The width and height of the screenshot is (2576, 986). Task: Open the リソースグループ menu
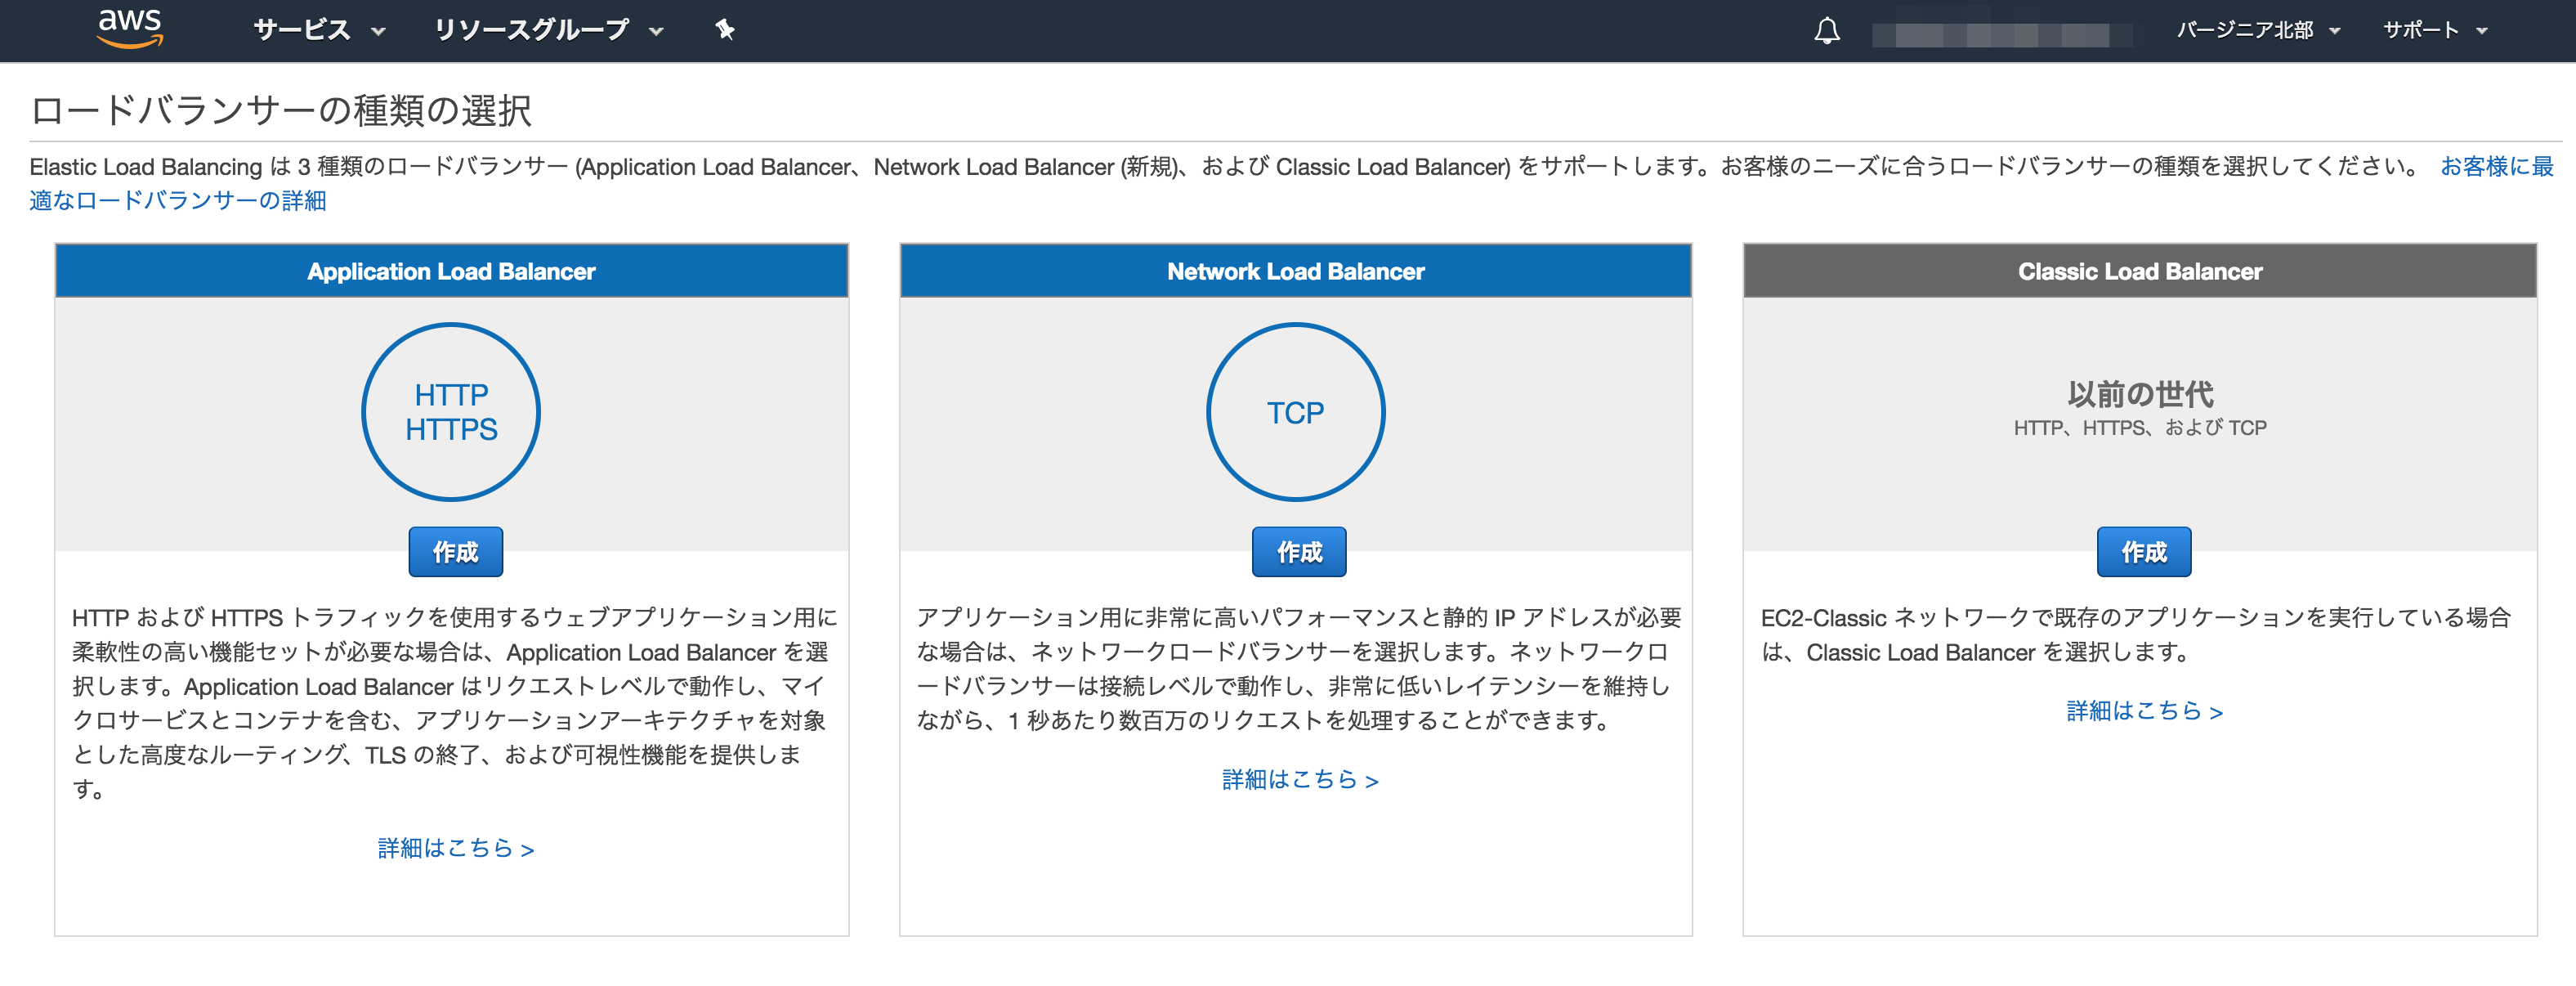click(x=548, y=30)
